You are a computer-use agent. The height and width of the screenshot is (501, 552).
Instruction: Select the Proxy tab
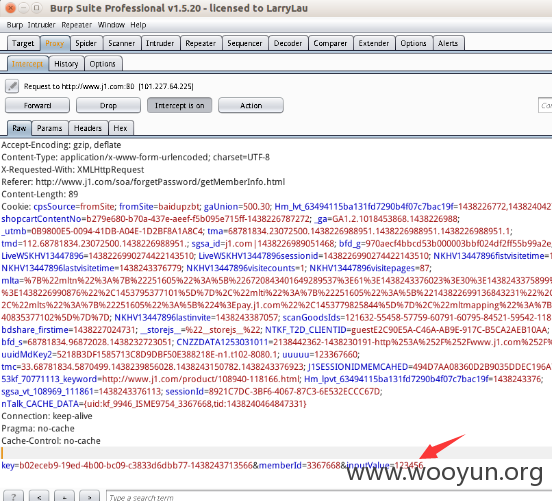point(55,43)
